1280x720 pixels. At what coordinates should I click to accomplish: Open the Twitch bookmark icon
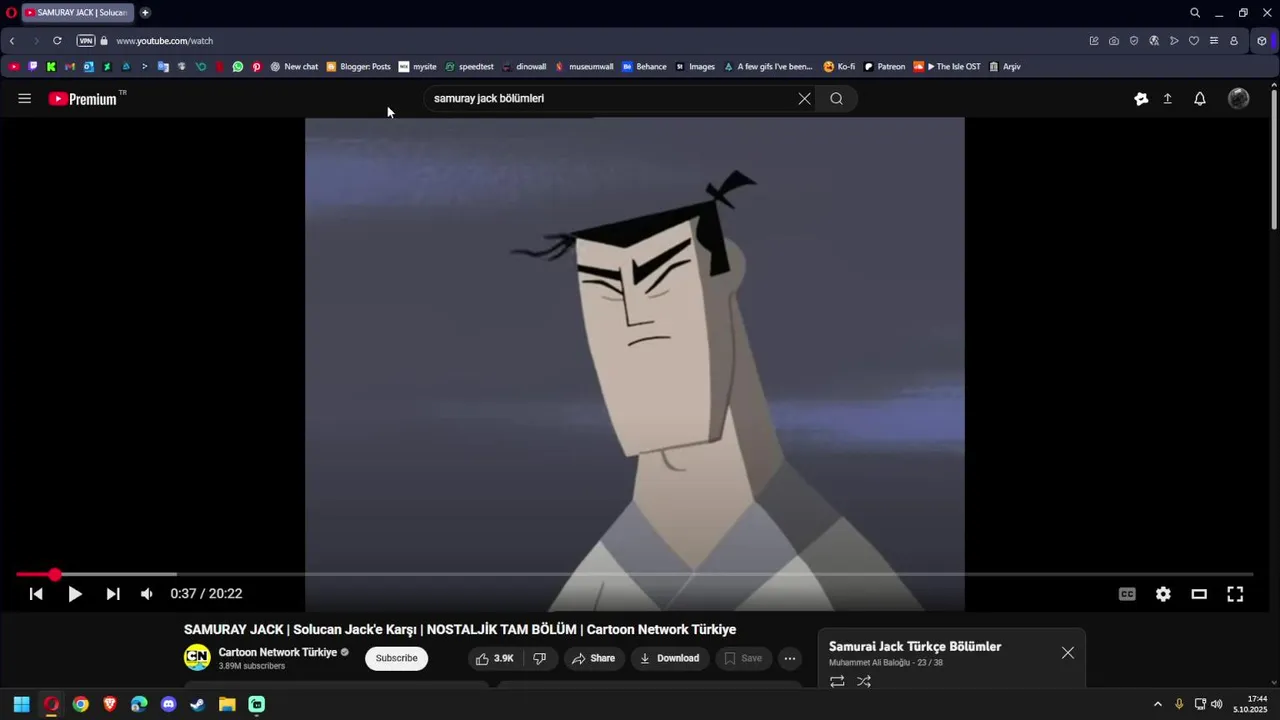pyautogui.click(x=33, y=67)
